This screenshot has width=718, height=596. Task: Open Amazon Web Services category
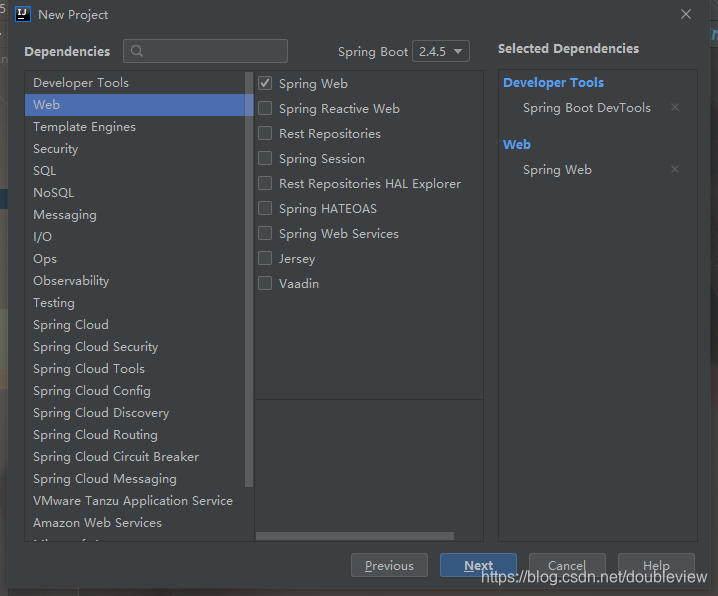pyautogui.click(x=135, y=522)
